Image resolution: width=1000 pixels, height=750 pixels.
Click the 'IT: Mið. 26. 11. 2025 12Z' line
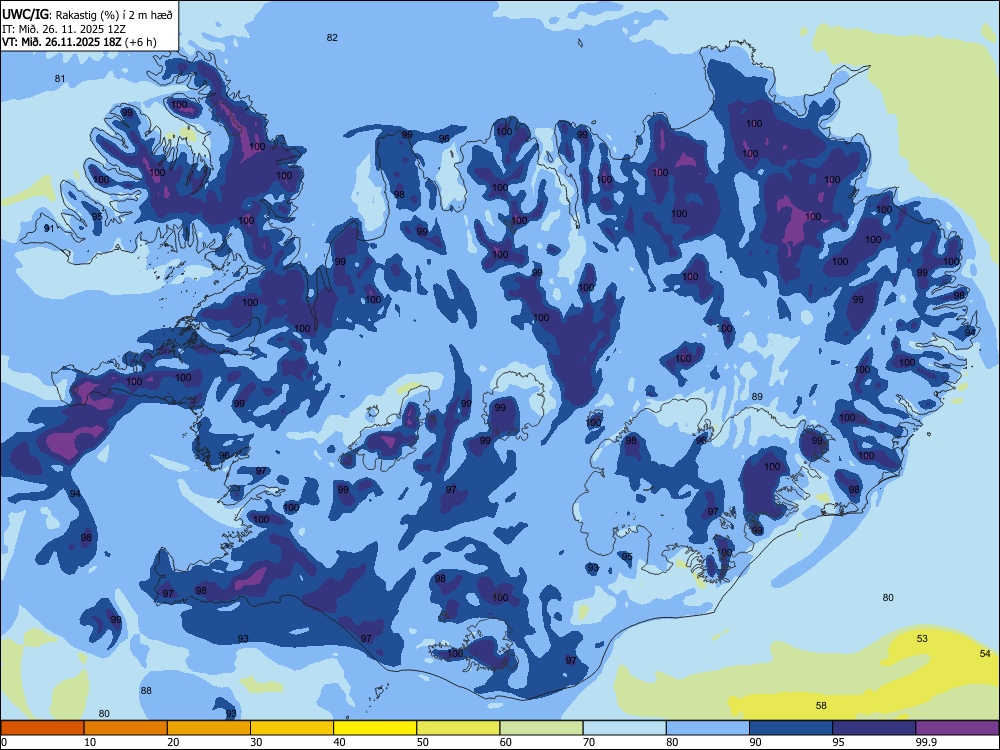(64, 29)
